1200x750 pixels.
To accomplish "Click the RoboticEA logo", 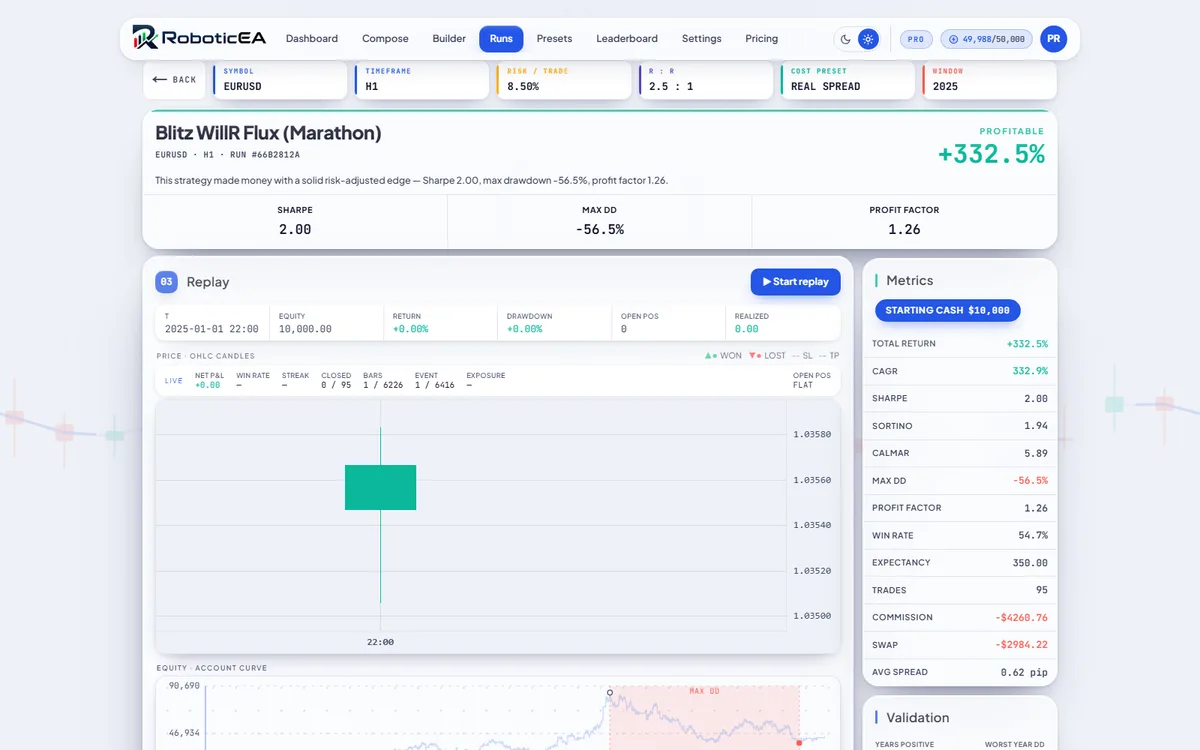I will pyautogui.click(x=199, y=38).
